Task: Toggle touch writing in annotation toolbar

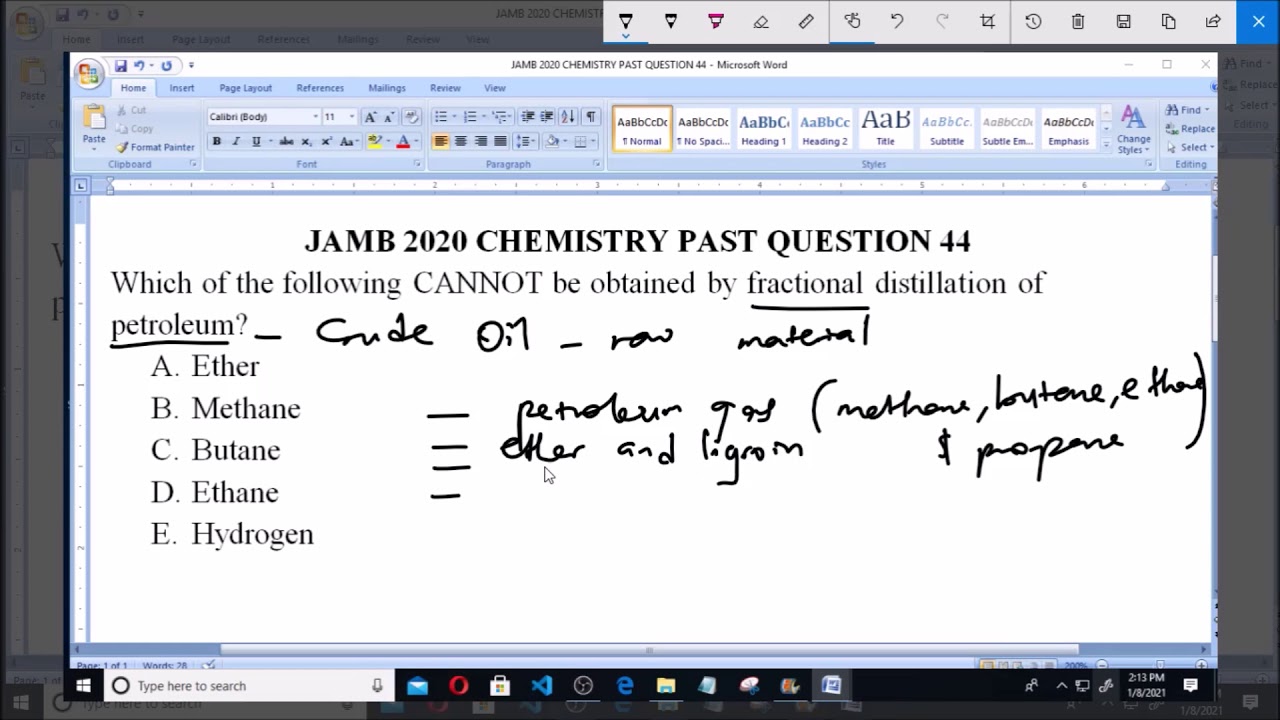Action: pyautogui.click(x=852, y=21)
